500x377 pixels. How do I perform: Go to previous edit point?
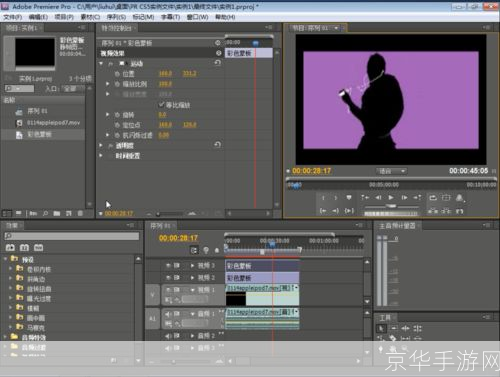tap(365, 198)
